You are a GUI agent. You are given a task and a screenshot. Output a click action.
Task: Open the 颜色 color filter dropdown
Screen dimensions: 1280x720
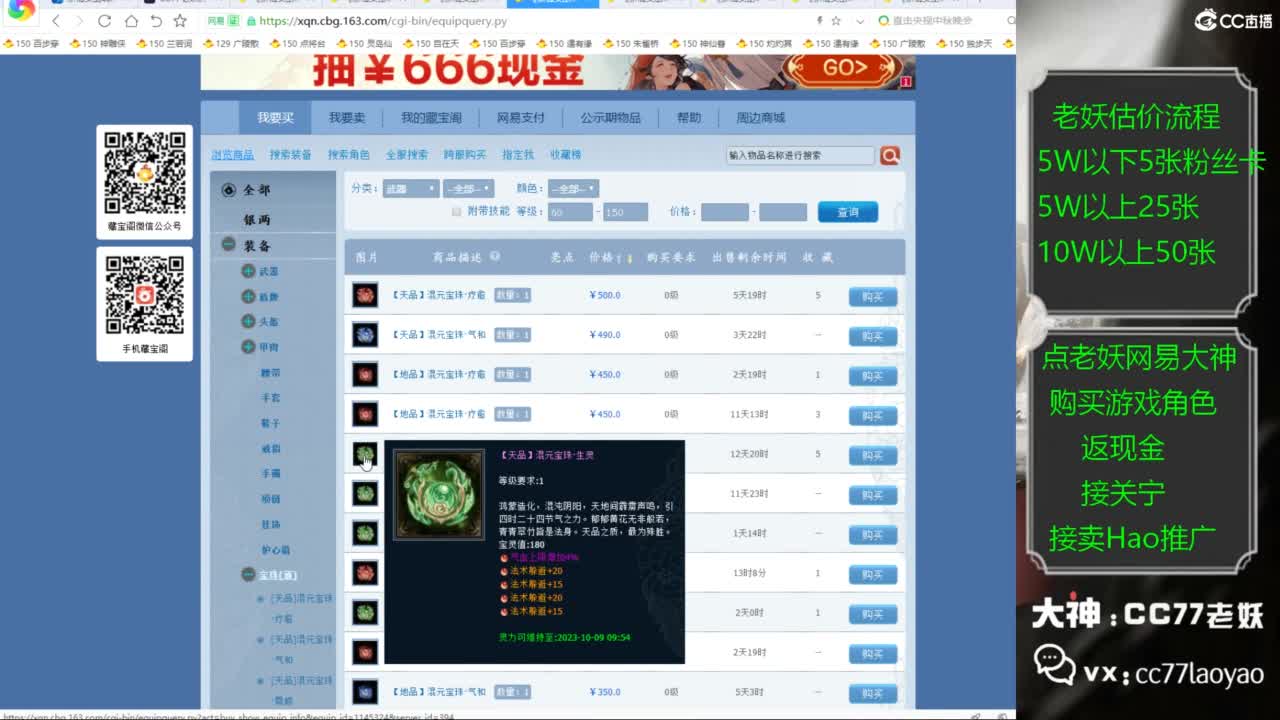click(x=573, y=186)
